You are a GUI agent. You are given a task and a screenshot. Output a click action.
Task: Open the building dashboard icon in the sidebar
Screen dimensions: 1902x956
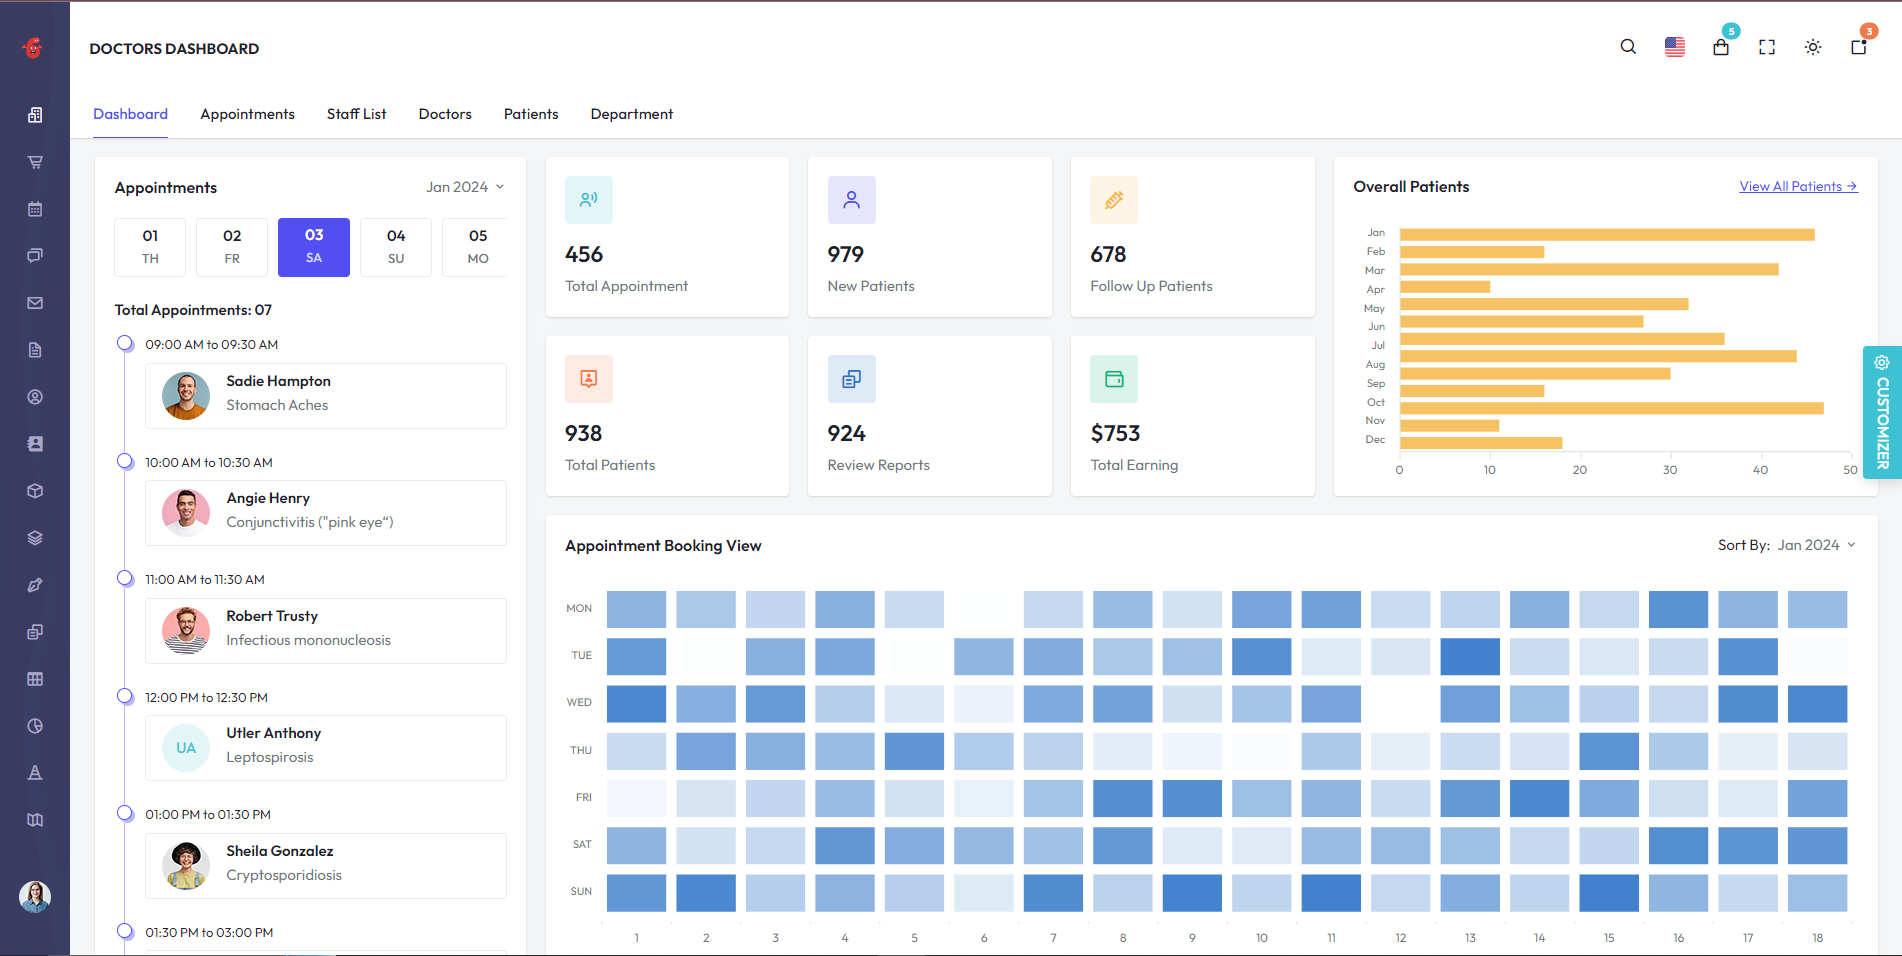[35, 115]
